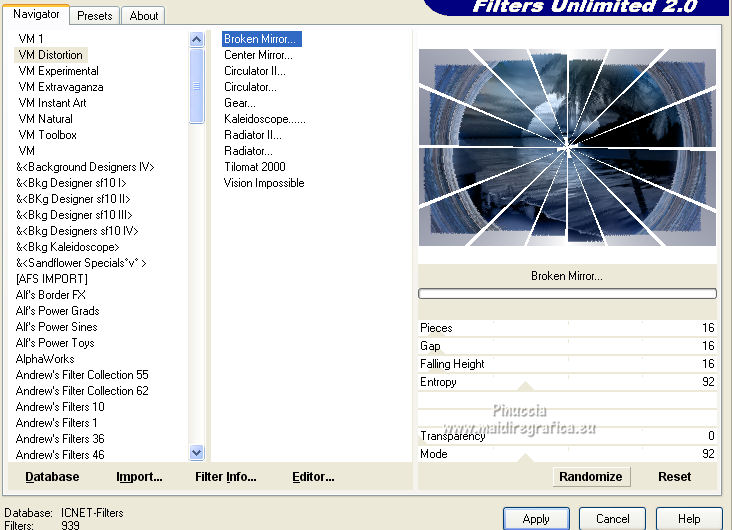The height and width of the screenshot is (530, 732).
Task: Click the Database button
Action: (x=52, y=477)
